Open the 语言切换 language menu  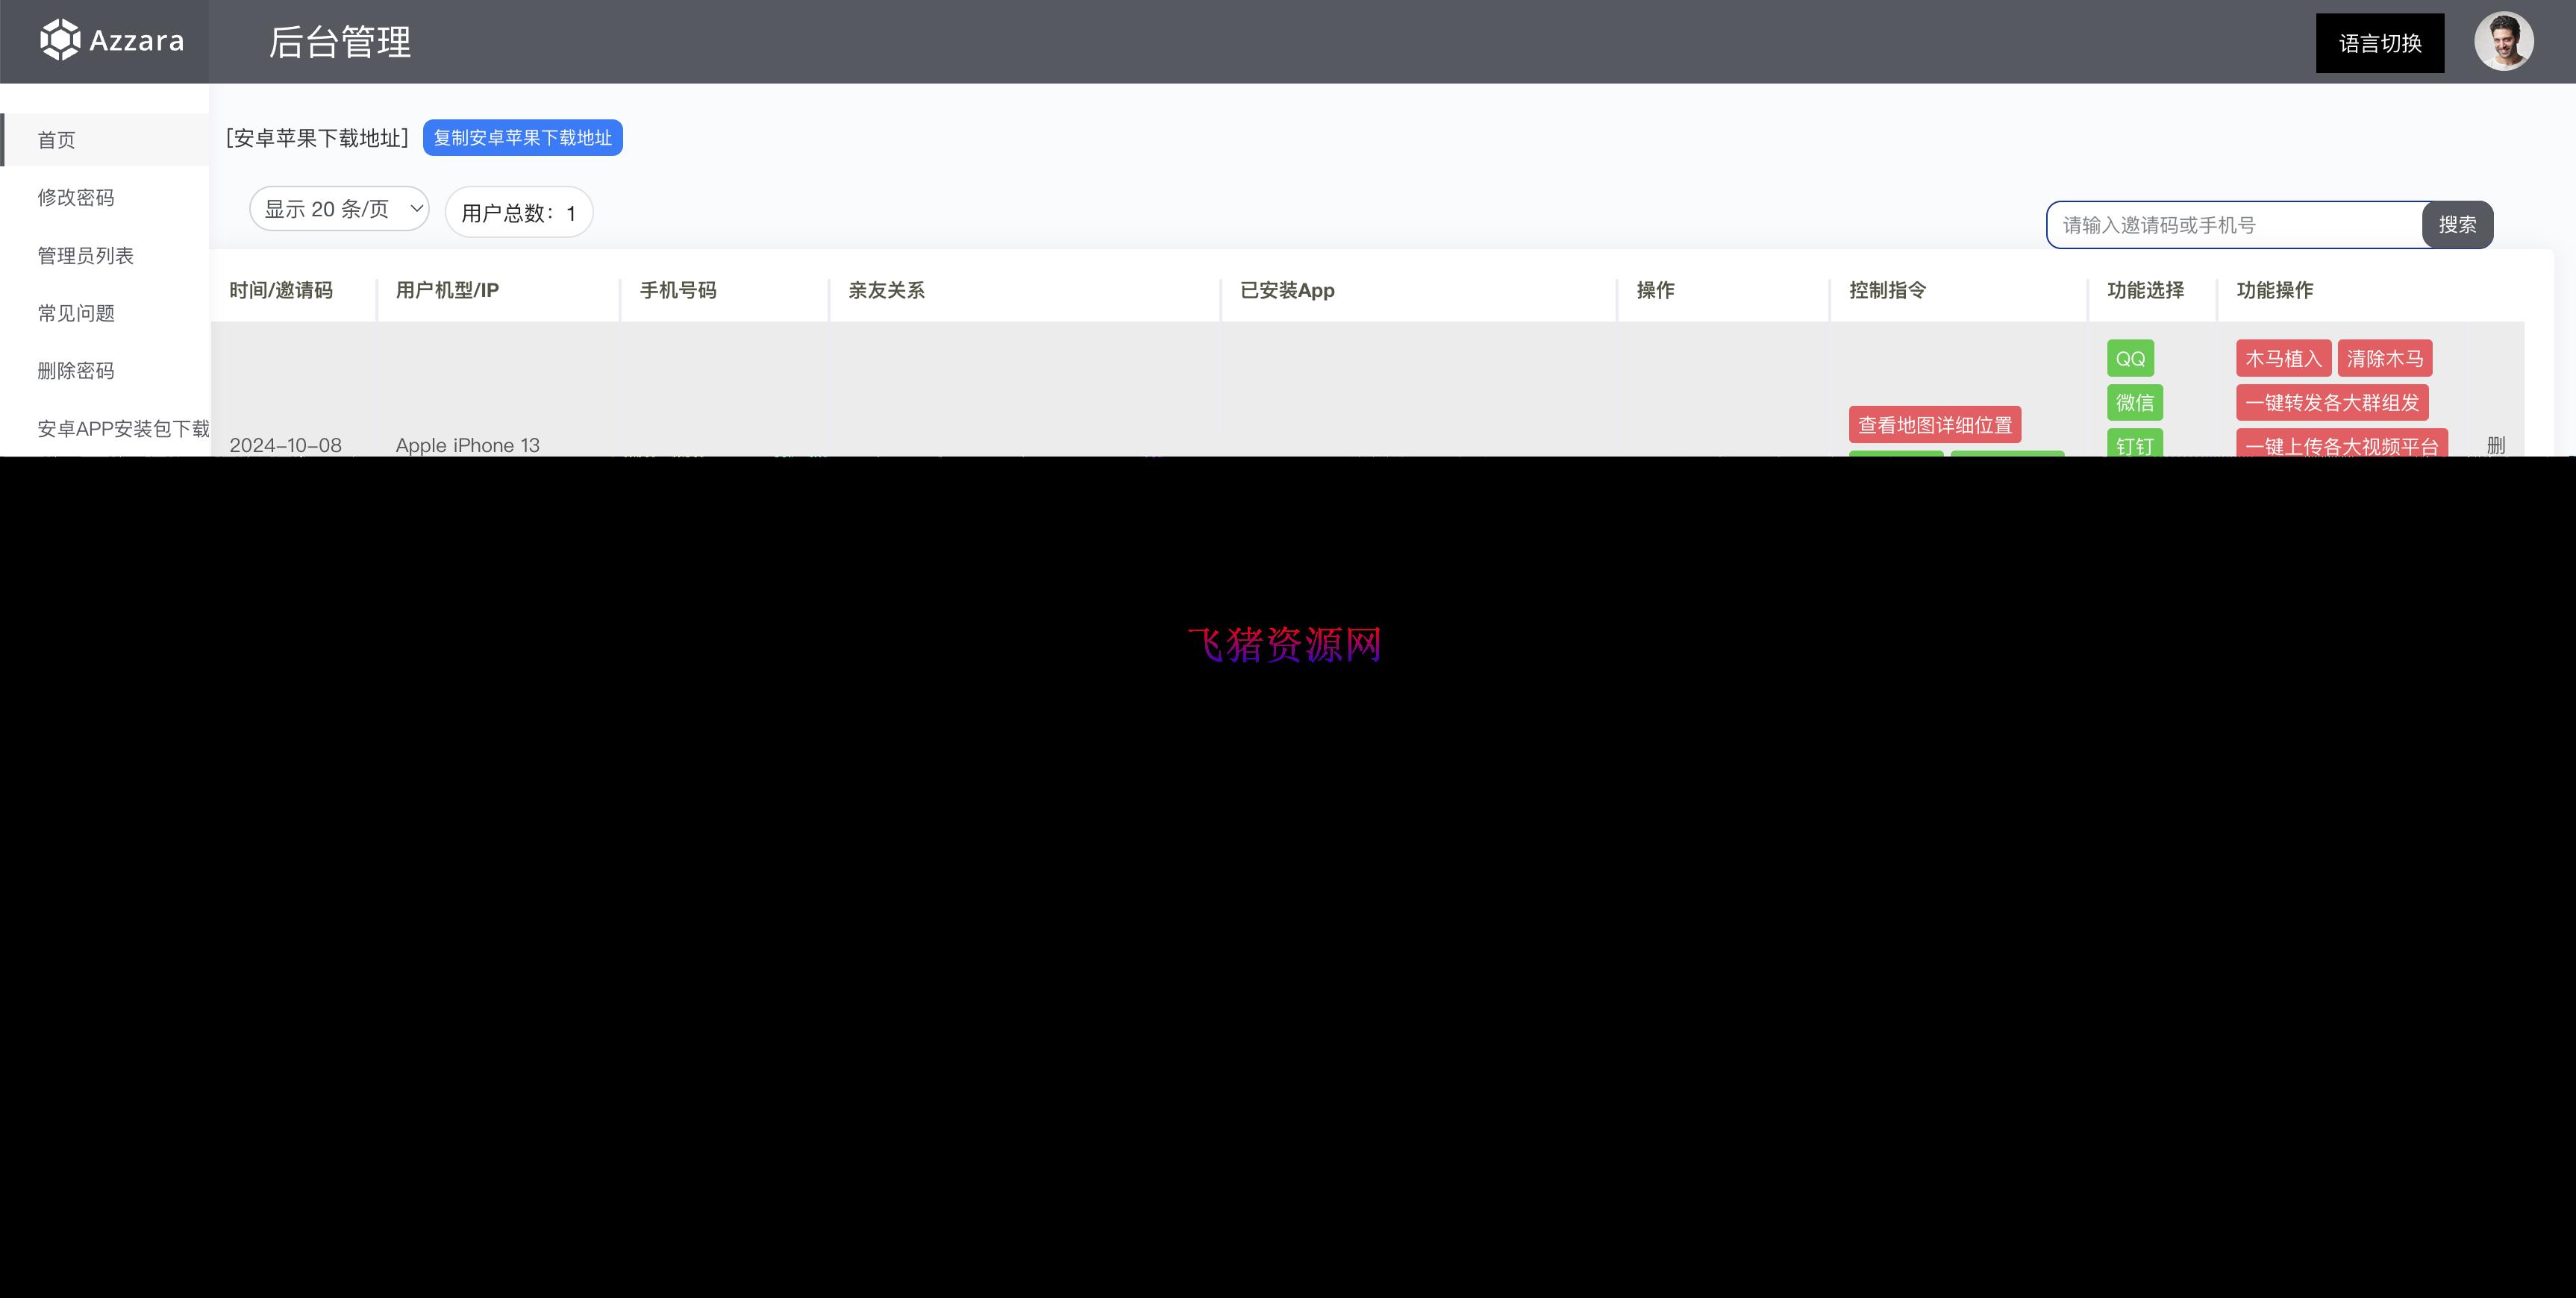[x=2379, y=42]
